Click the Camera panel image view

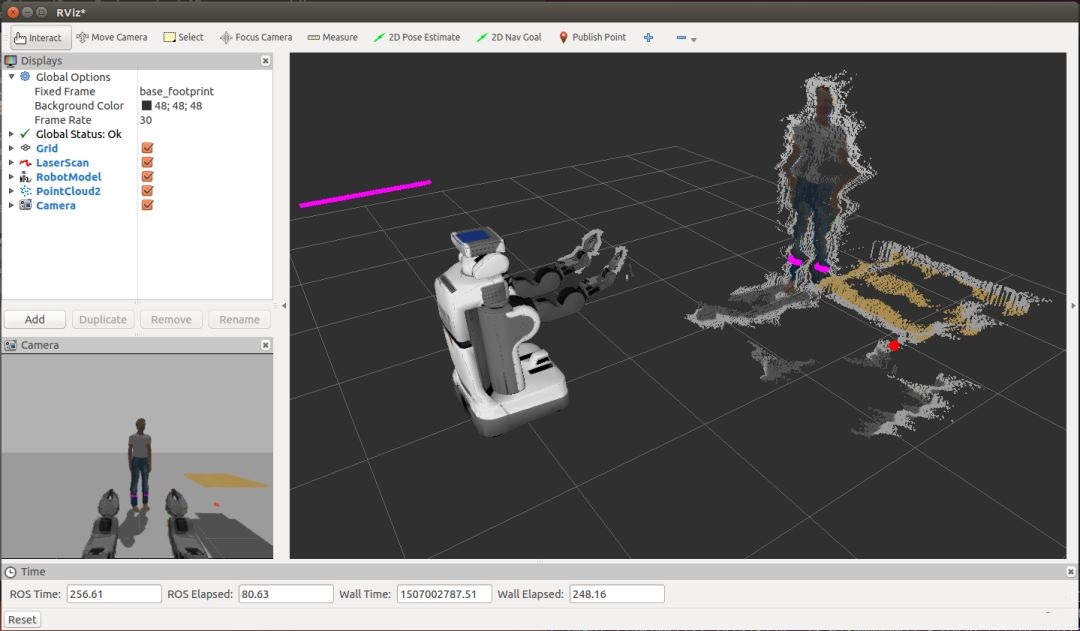[137, 456]
